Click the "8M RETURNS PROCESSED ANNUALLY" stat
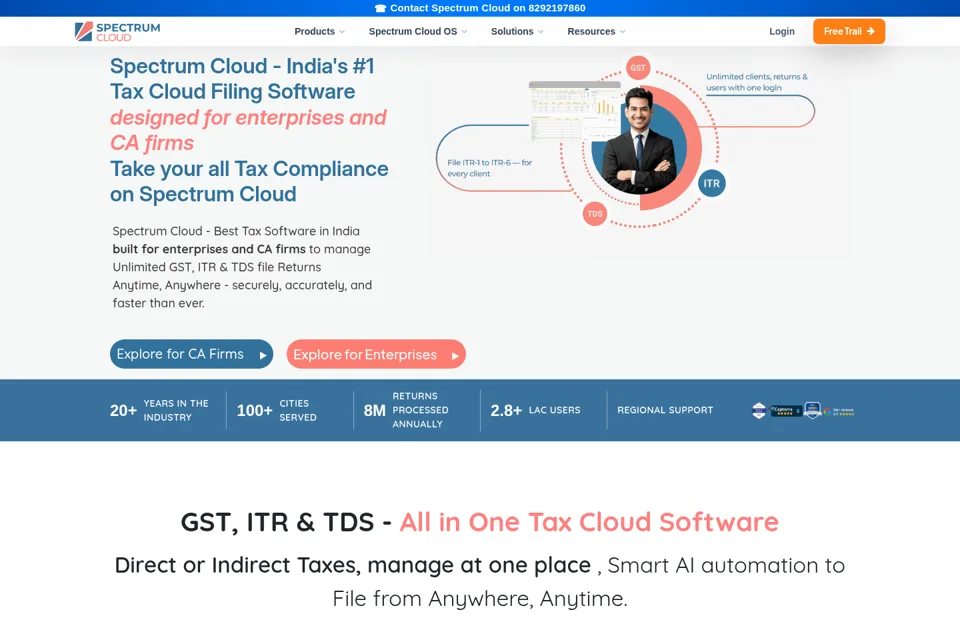Screen dimensions: 960x640 click(x=406, y=410)
